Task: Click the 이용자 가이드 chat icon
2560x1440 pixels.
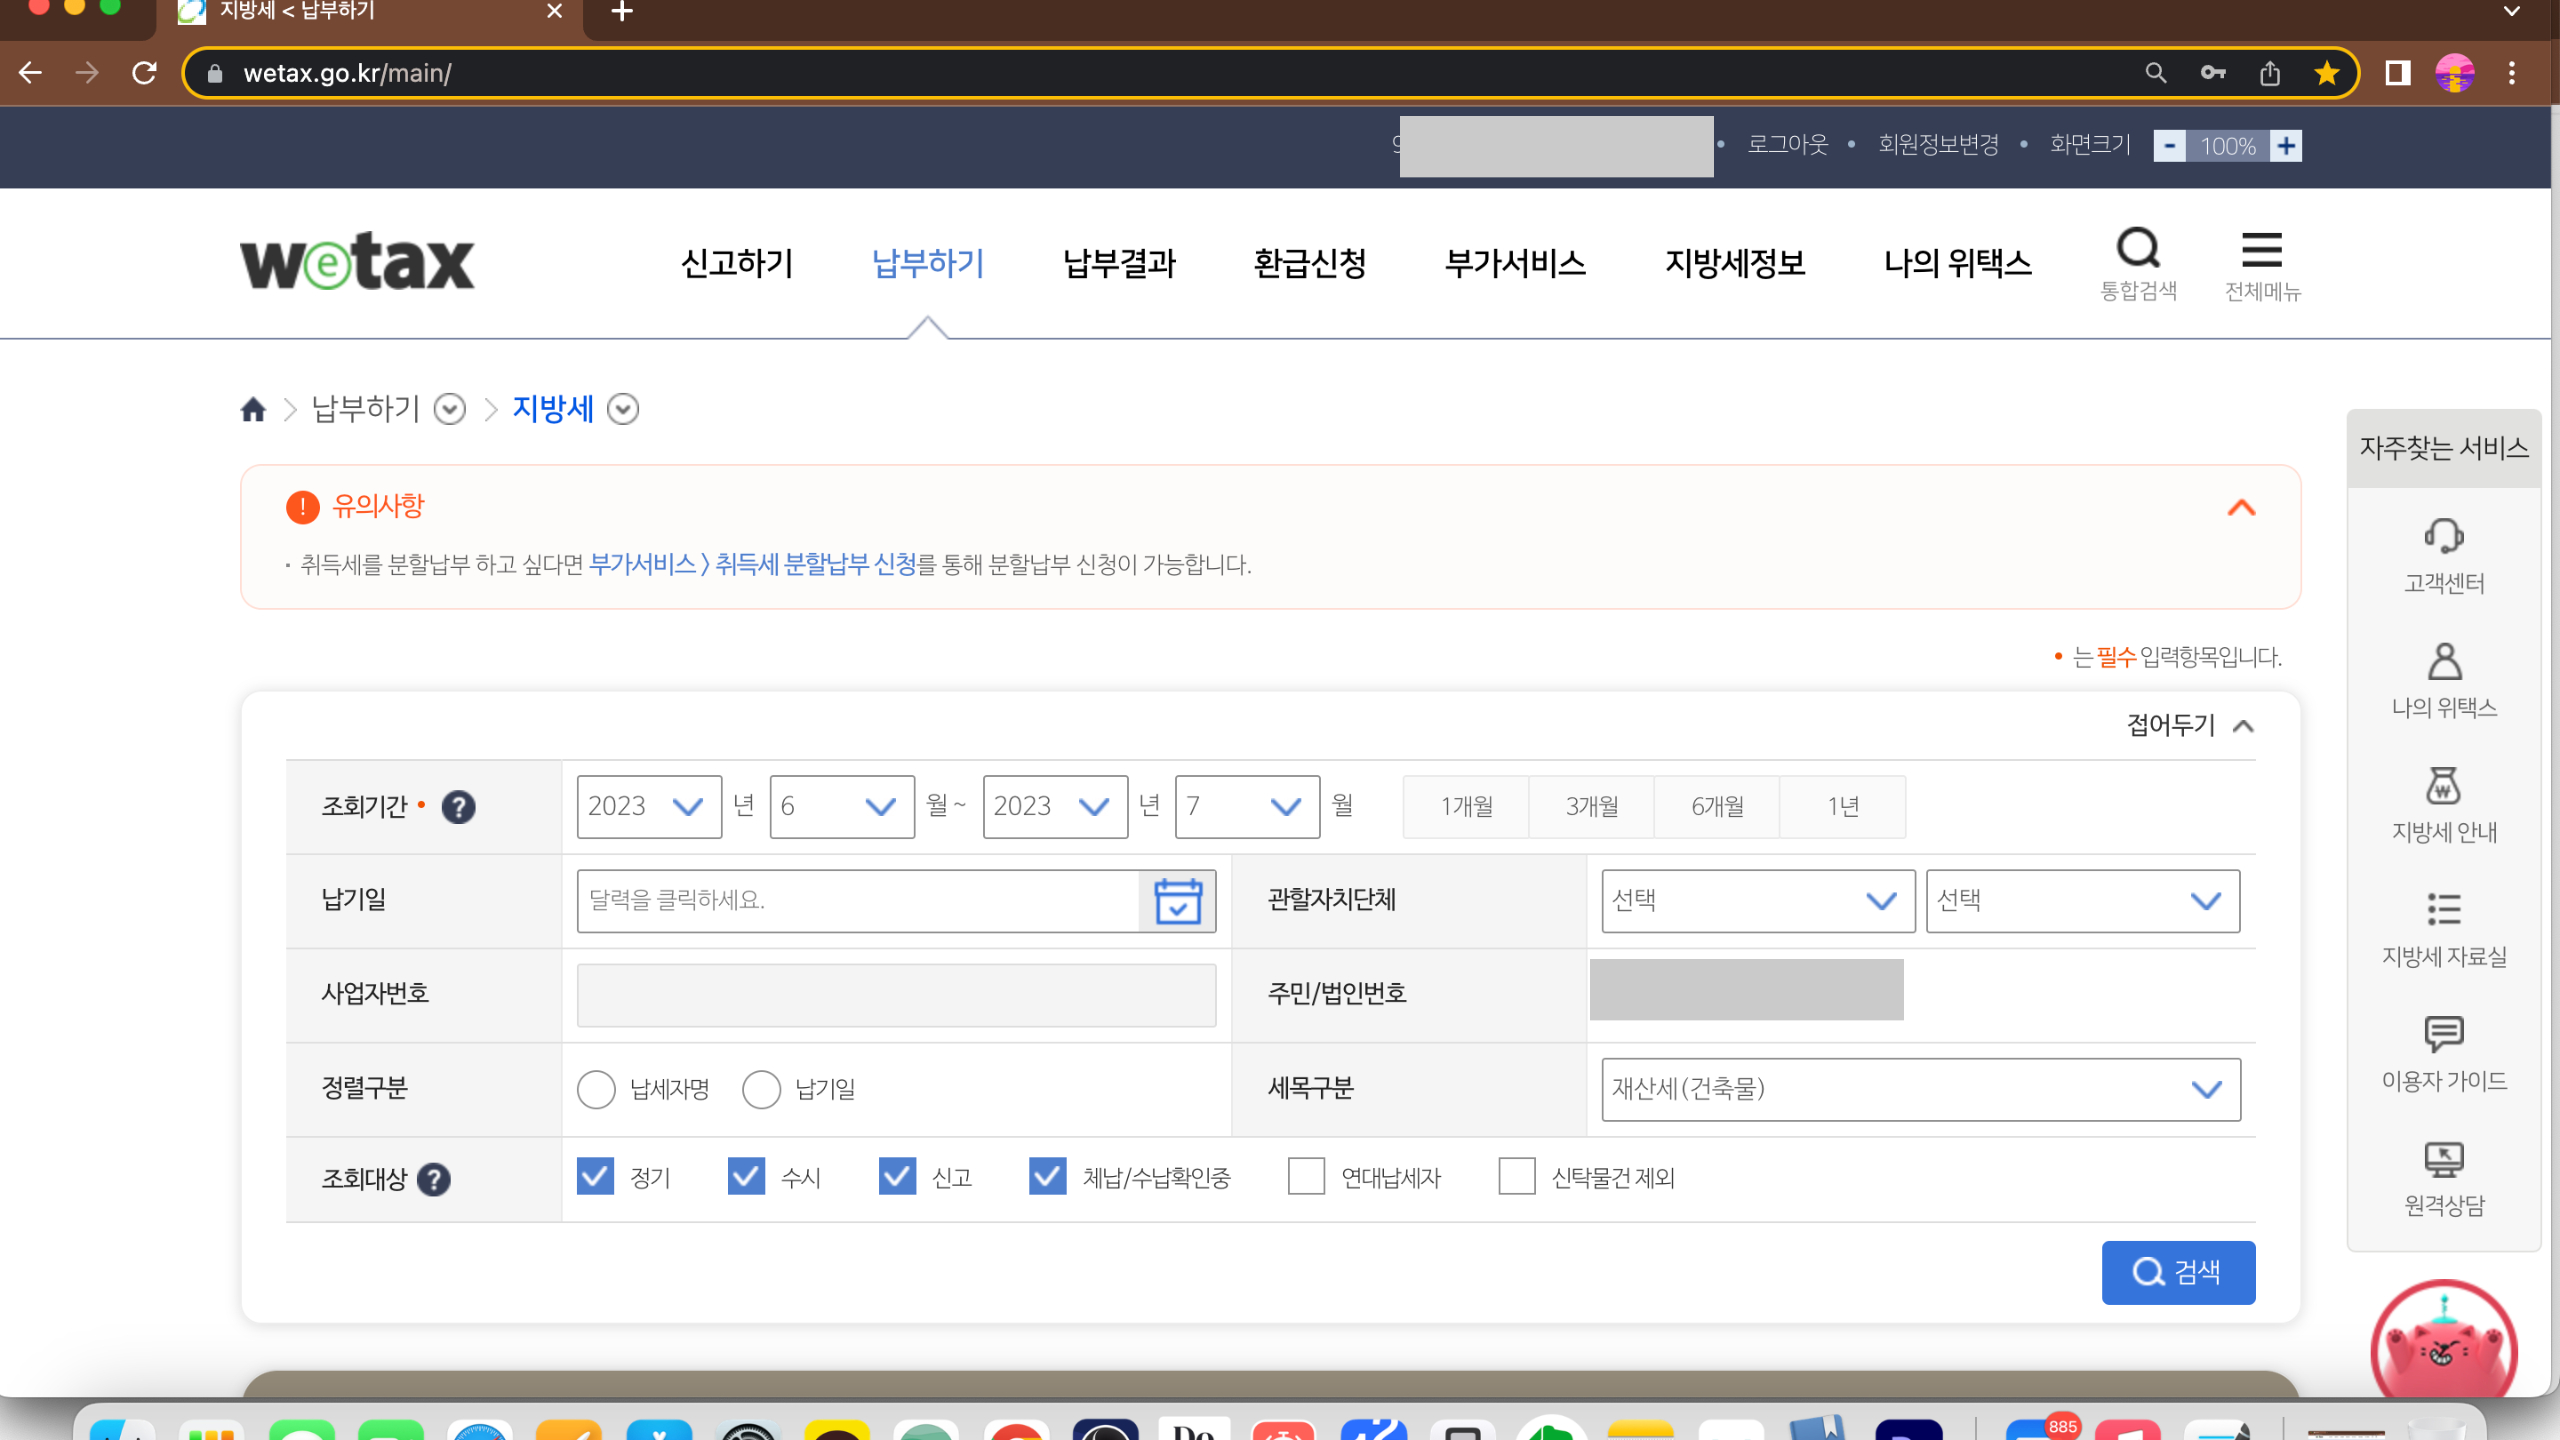Action: point(2443,1034)
